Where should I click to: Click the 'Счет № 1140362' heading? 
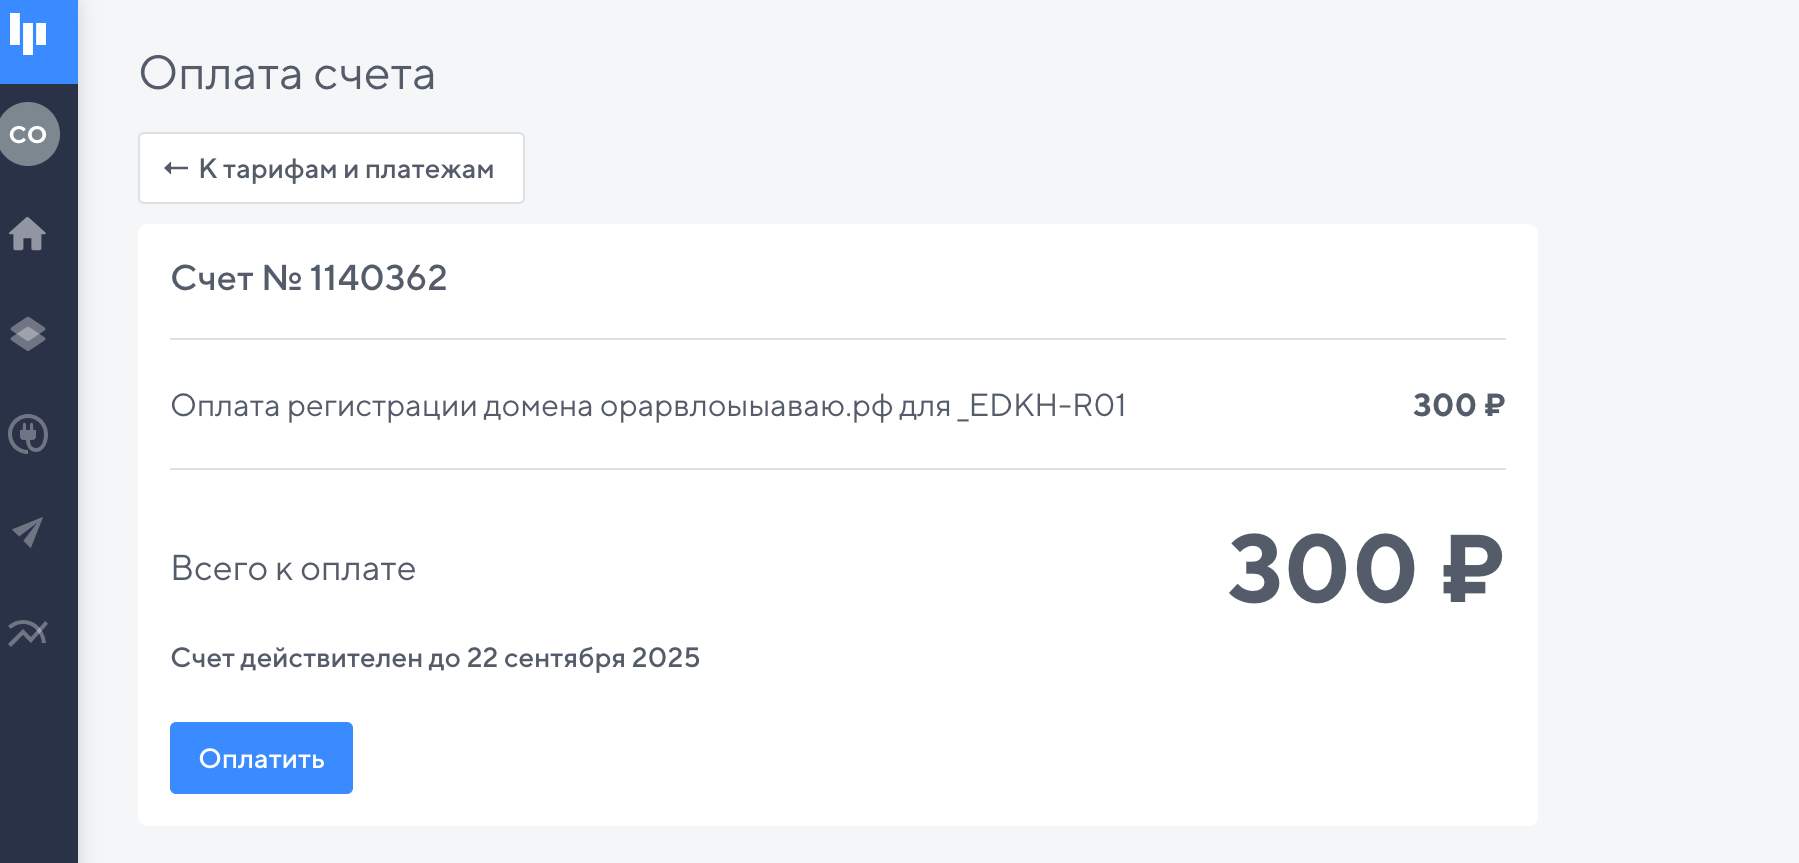pyautogui.click(x=309, y=278)
